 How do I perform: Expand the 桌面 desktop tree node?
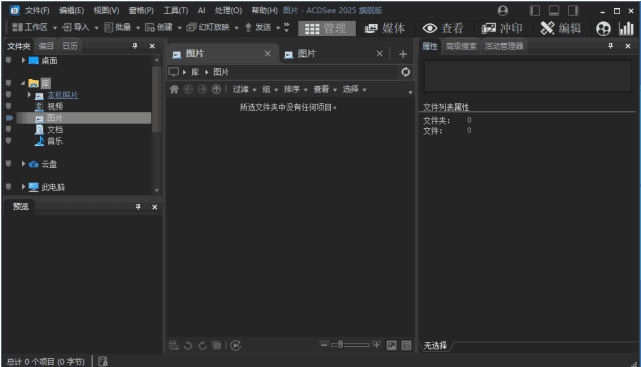[23, 60]
